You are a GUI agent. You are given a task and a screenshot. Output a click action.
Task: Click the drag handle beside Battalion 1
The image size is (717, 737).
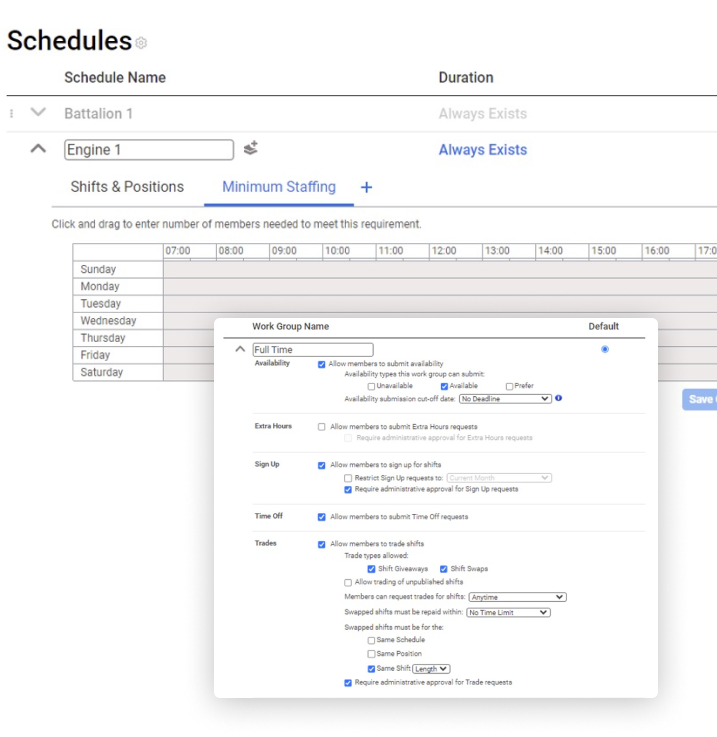click(11, 113)
